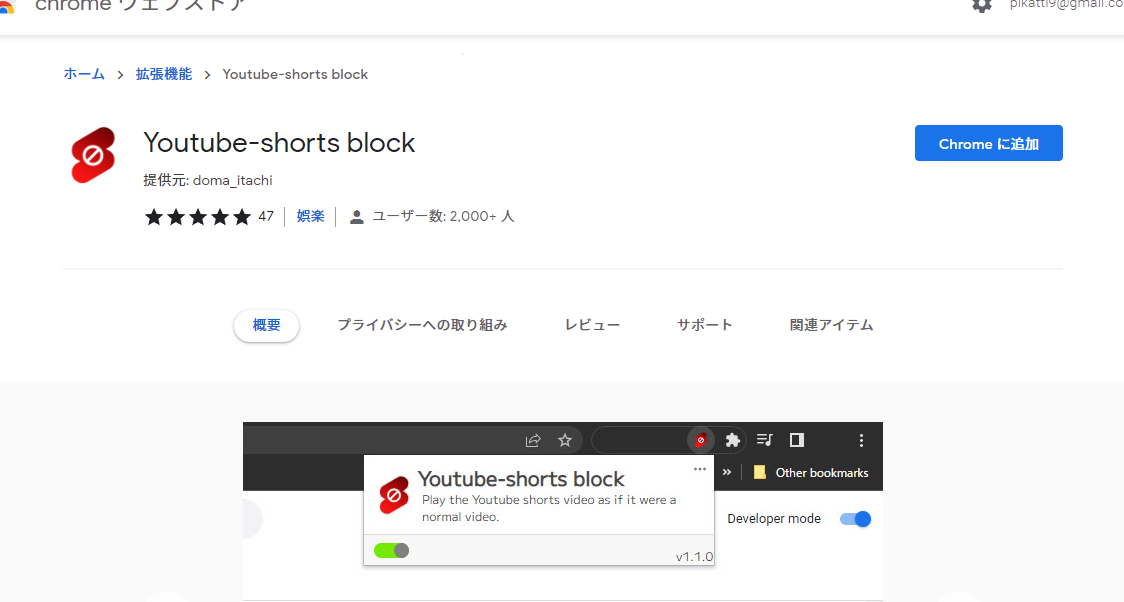Click the v1.1.0 version label

[694, 557]
